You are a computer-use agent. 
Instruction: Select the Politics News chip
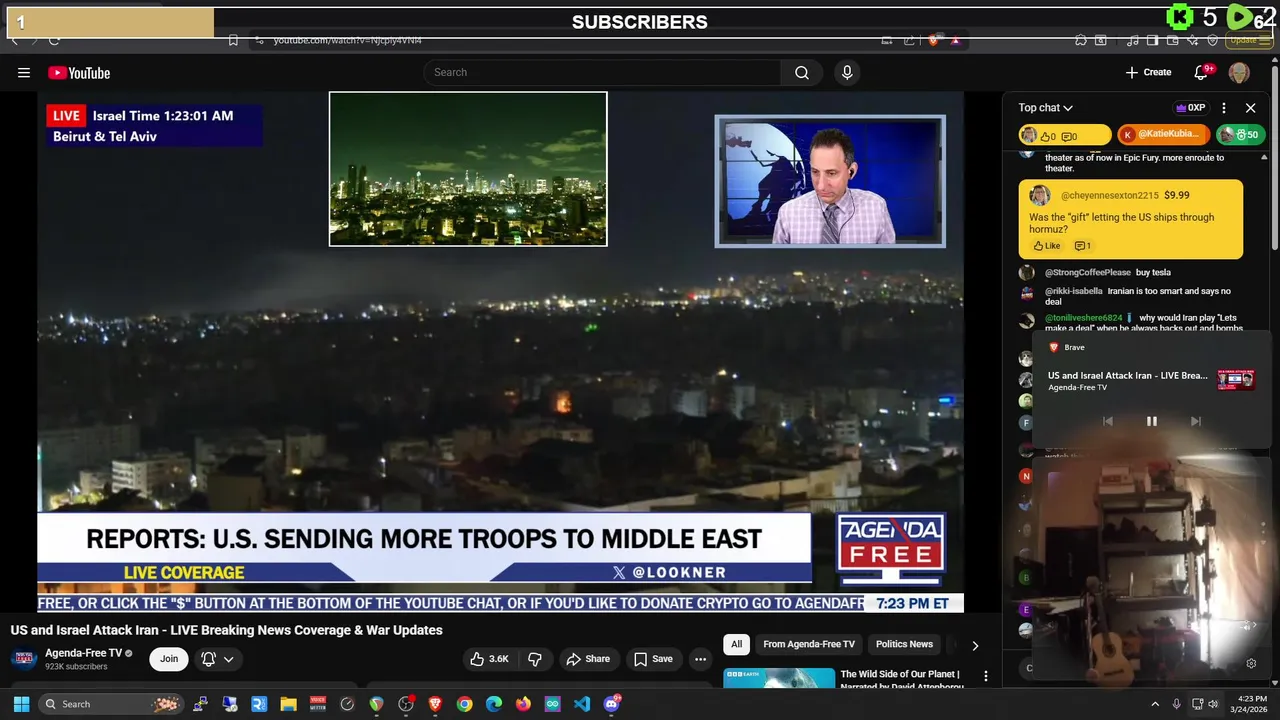[x=904, y=645]
